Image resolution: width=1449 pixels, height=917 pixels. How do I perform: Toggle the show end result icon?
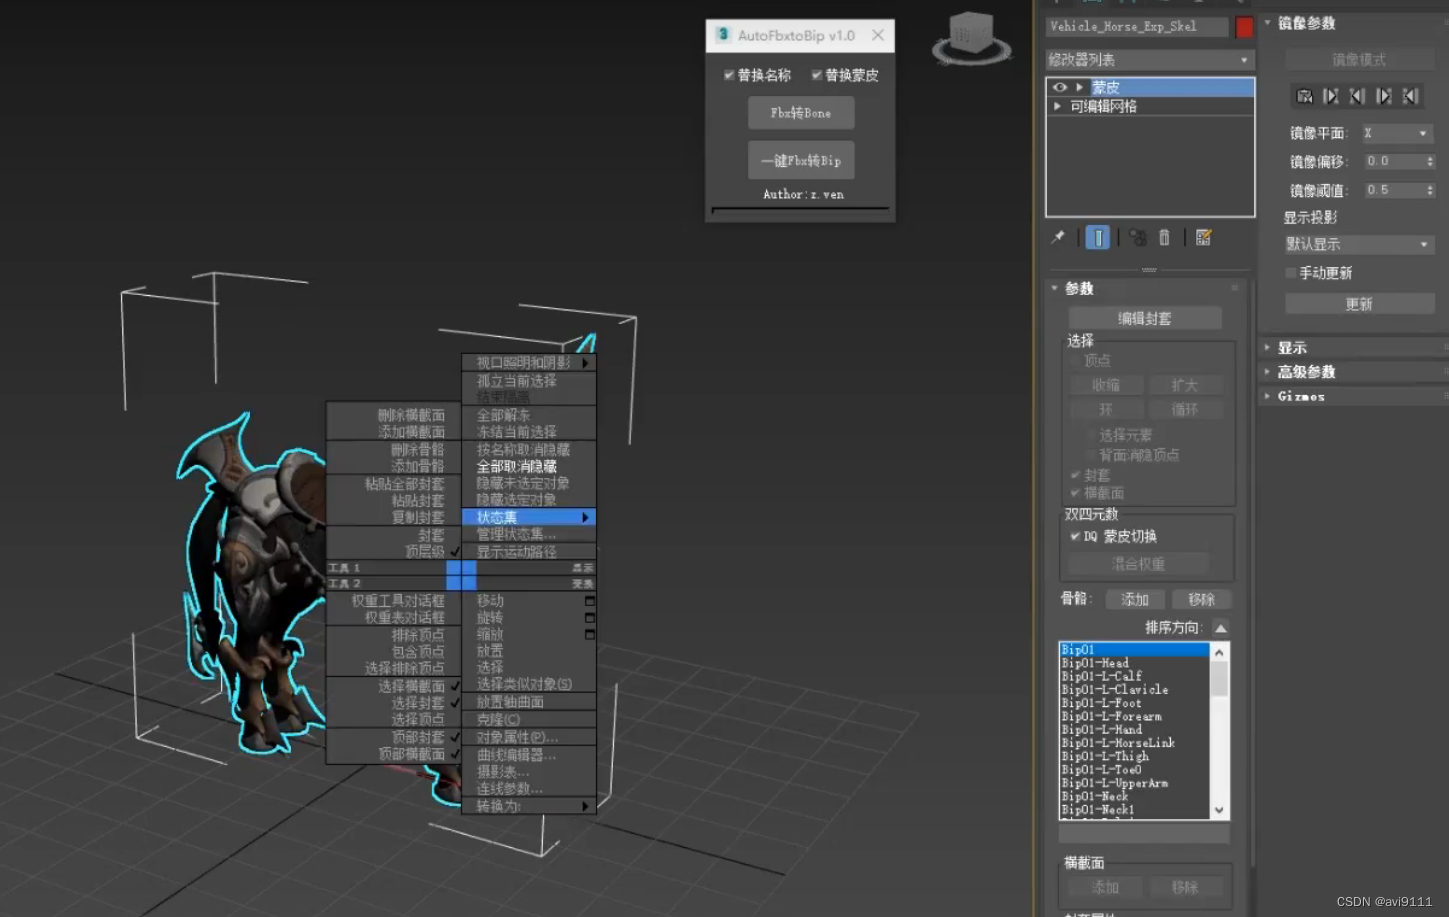click(x=1097, y=237)
